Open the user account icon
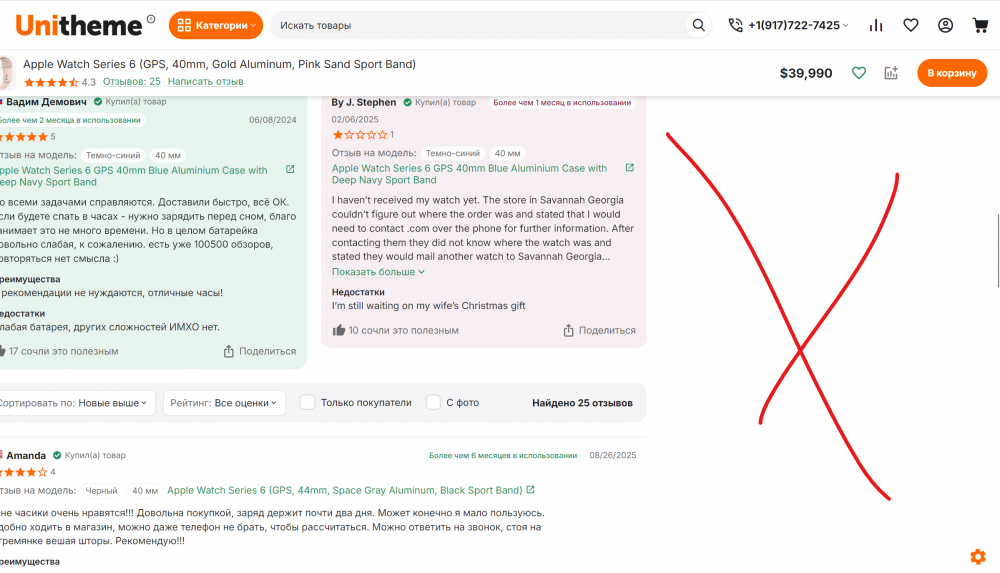The image size is (1000, 573). click(x=945, y=26)
